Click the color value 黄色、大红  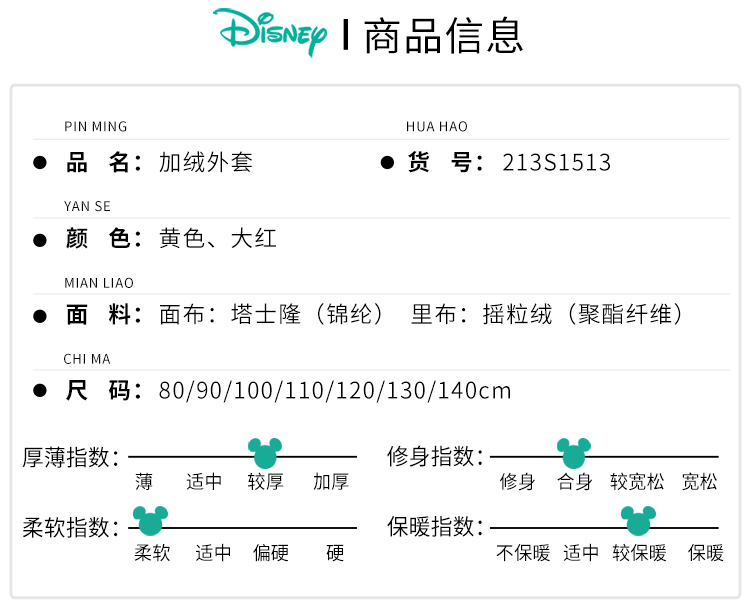218,238
